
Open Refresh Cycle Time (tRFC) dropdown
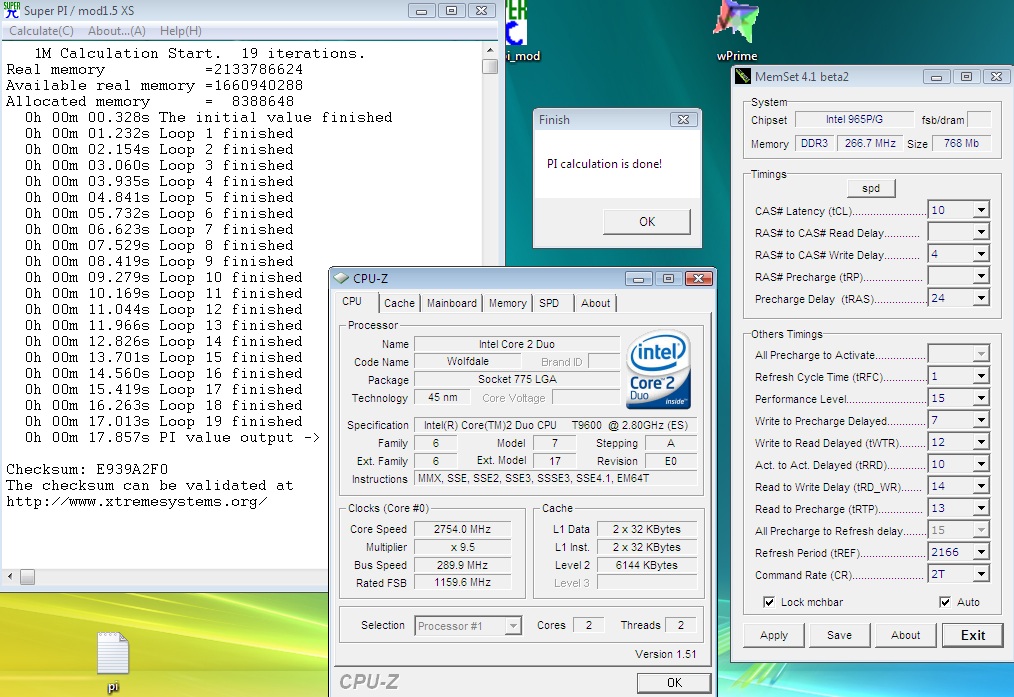pyautogui.click(x=981, y=376)
